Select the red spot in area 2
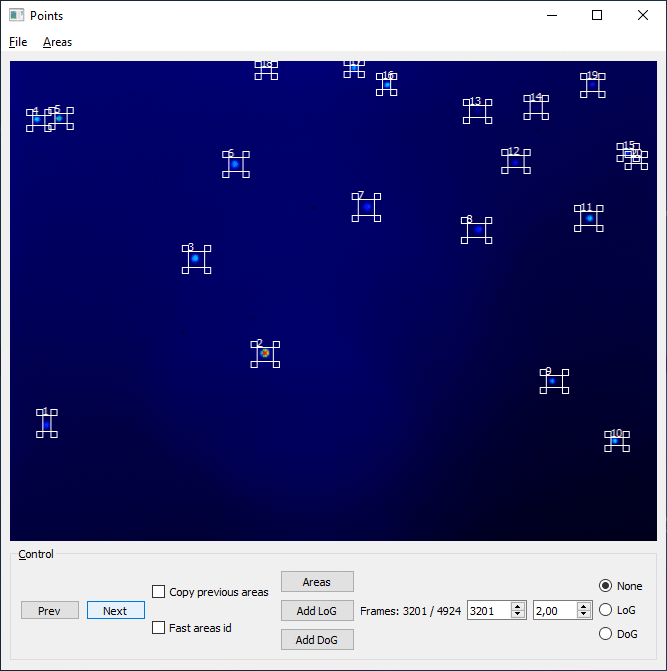Image resolution: width=667 pixels, height=671 pixels. (x=265, y=353)
